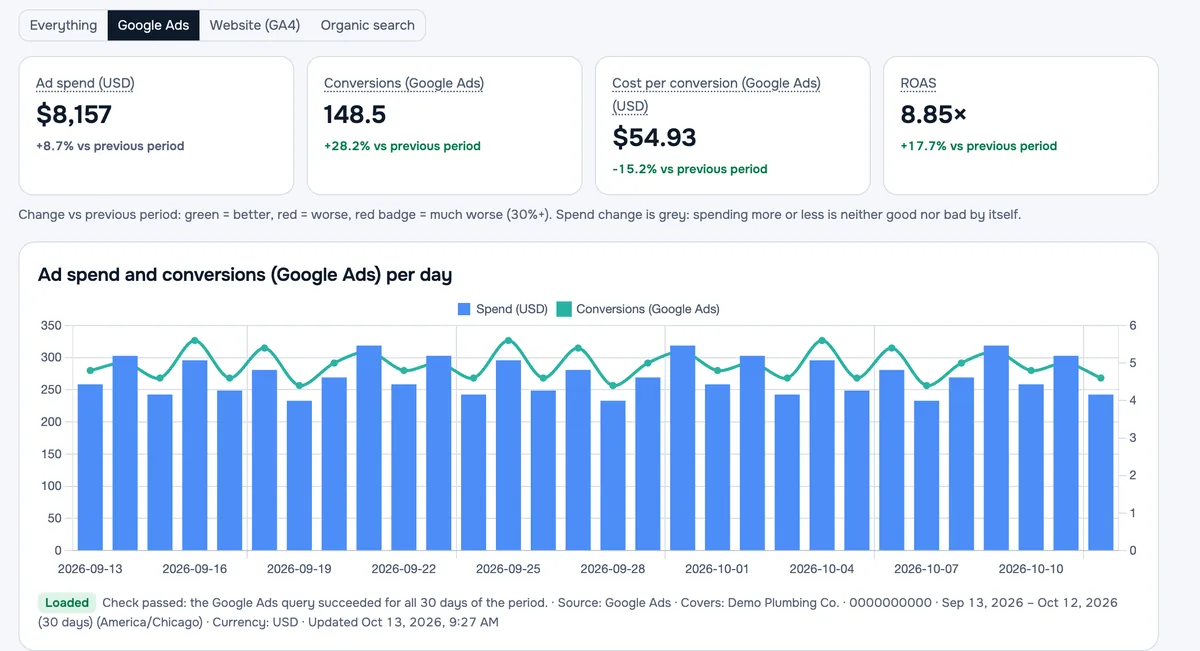Open the Website (GA4) tab
The image size is (1200, 651).
tap(255, 25)
